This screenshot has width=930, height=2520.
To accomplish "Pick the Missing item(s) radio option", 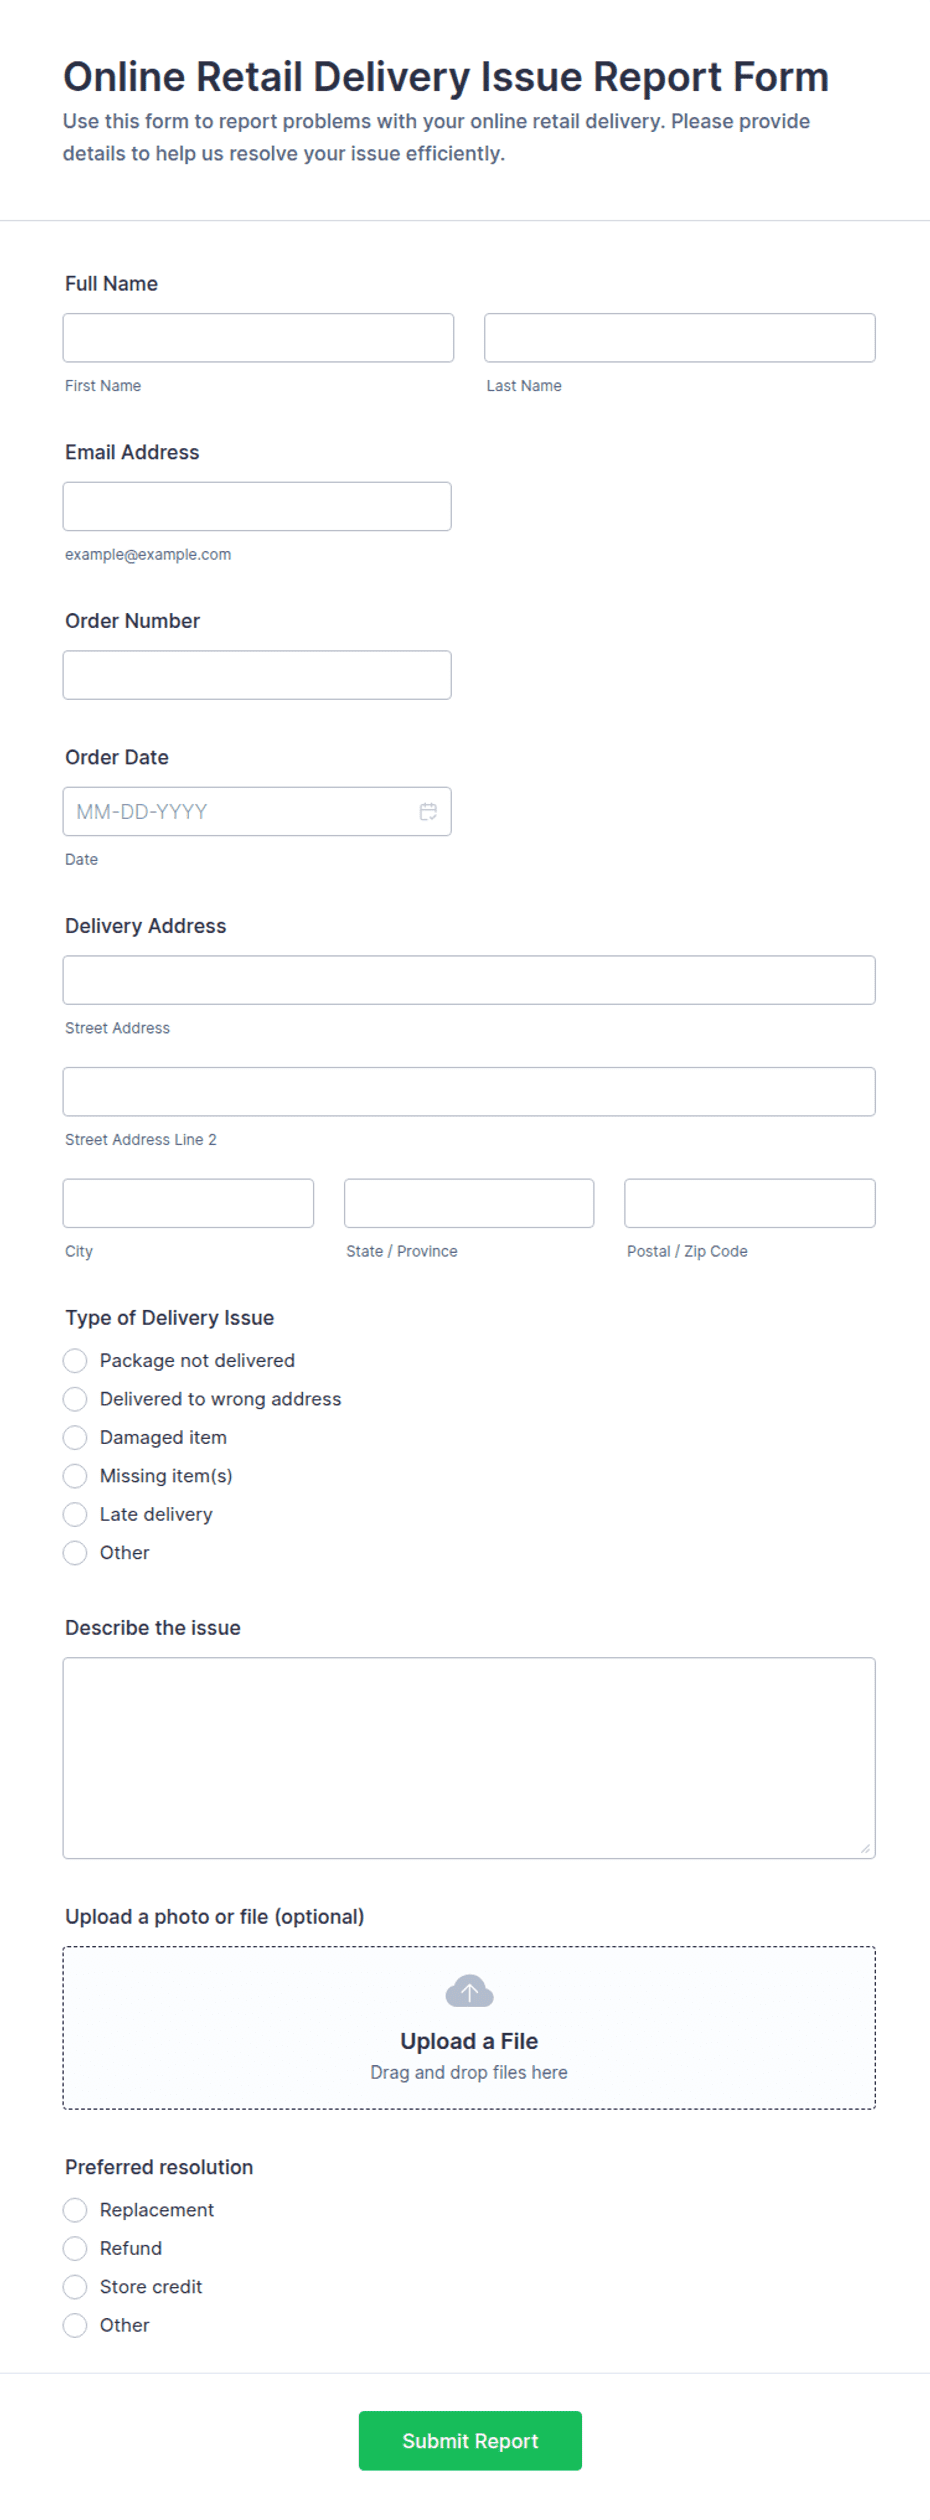I will (x=75, y=1475).
